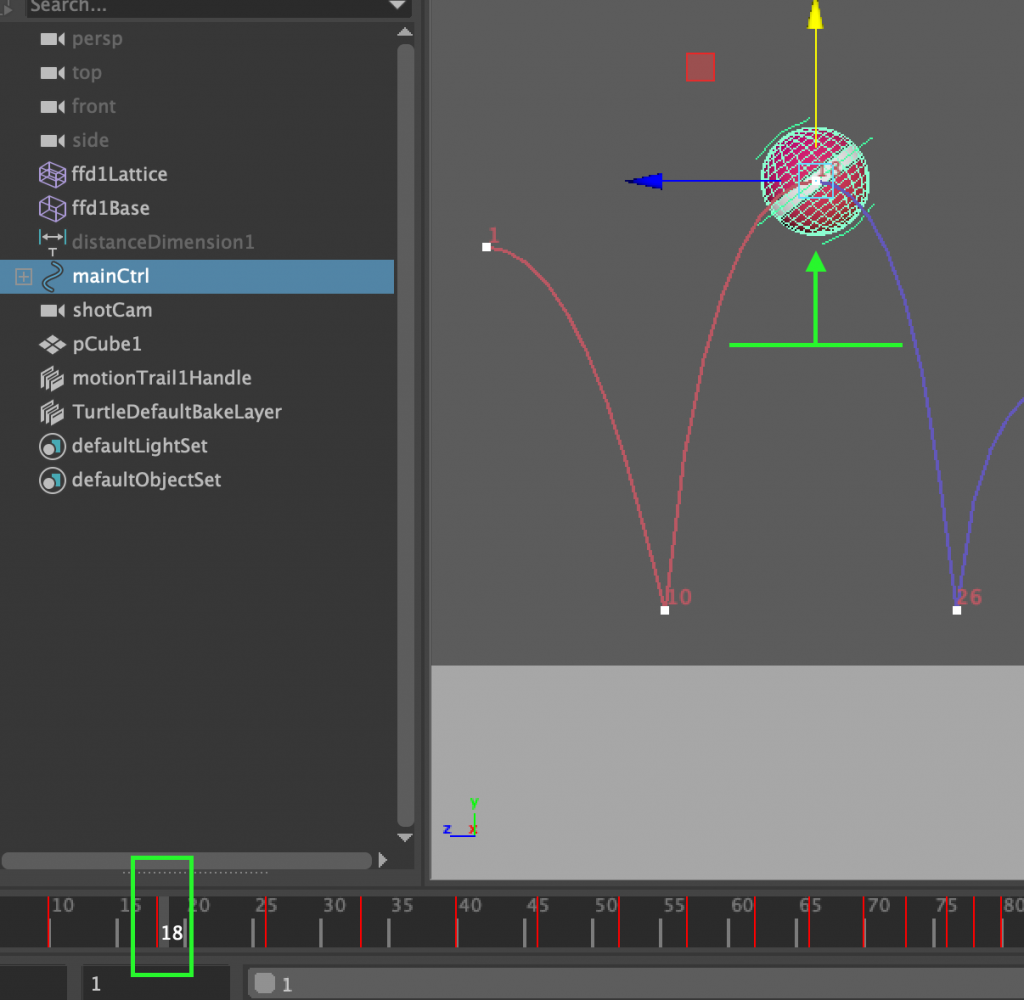Screen dimensions: 1024x1000
Task: Click the defaultObjectSet set icon
Action: (x=52, y=480)
